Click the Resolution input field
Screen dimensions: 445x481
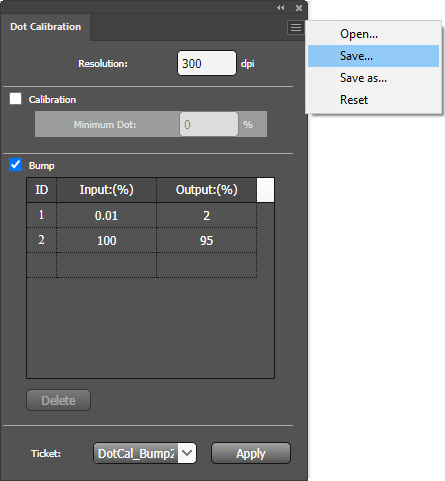point(207,63)
